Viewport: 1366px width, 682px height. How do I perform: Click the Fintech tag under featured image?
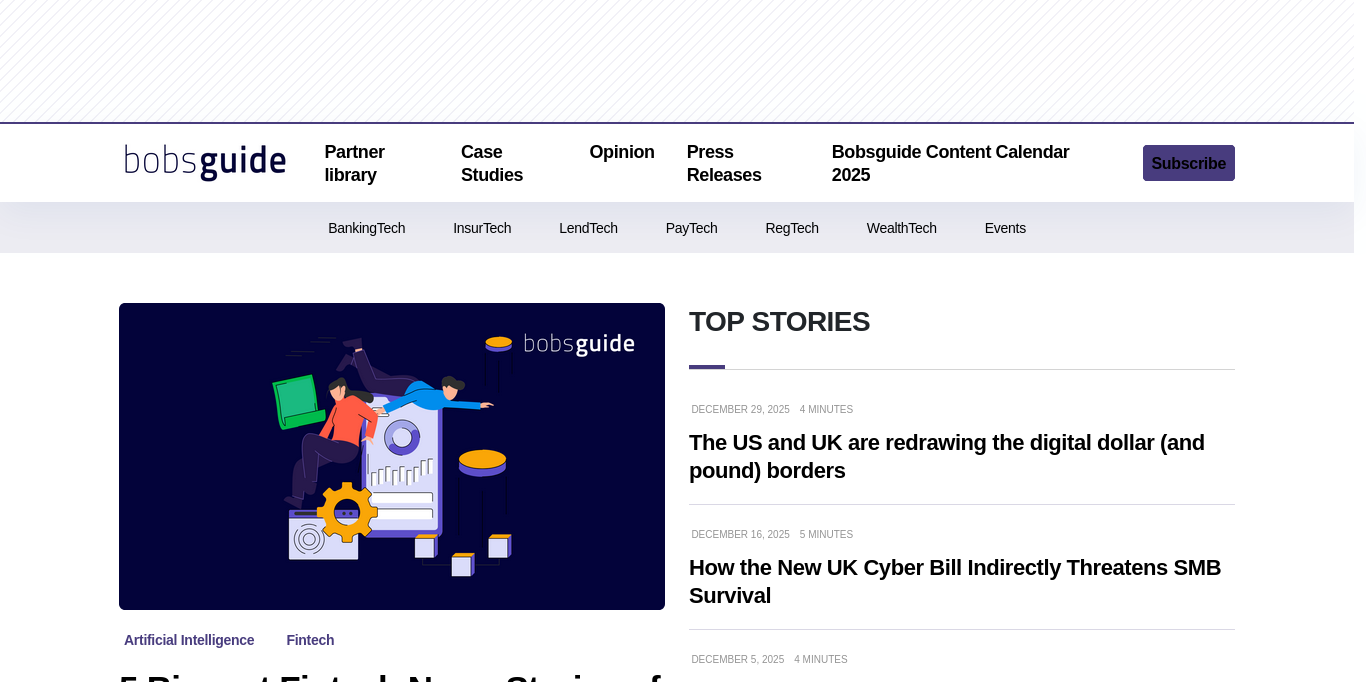point(310,640)
